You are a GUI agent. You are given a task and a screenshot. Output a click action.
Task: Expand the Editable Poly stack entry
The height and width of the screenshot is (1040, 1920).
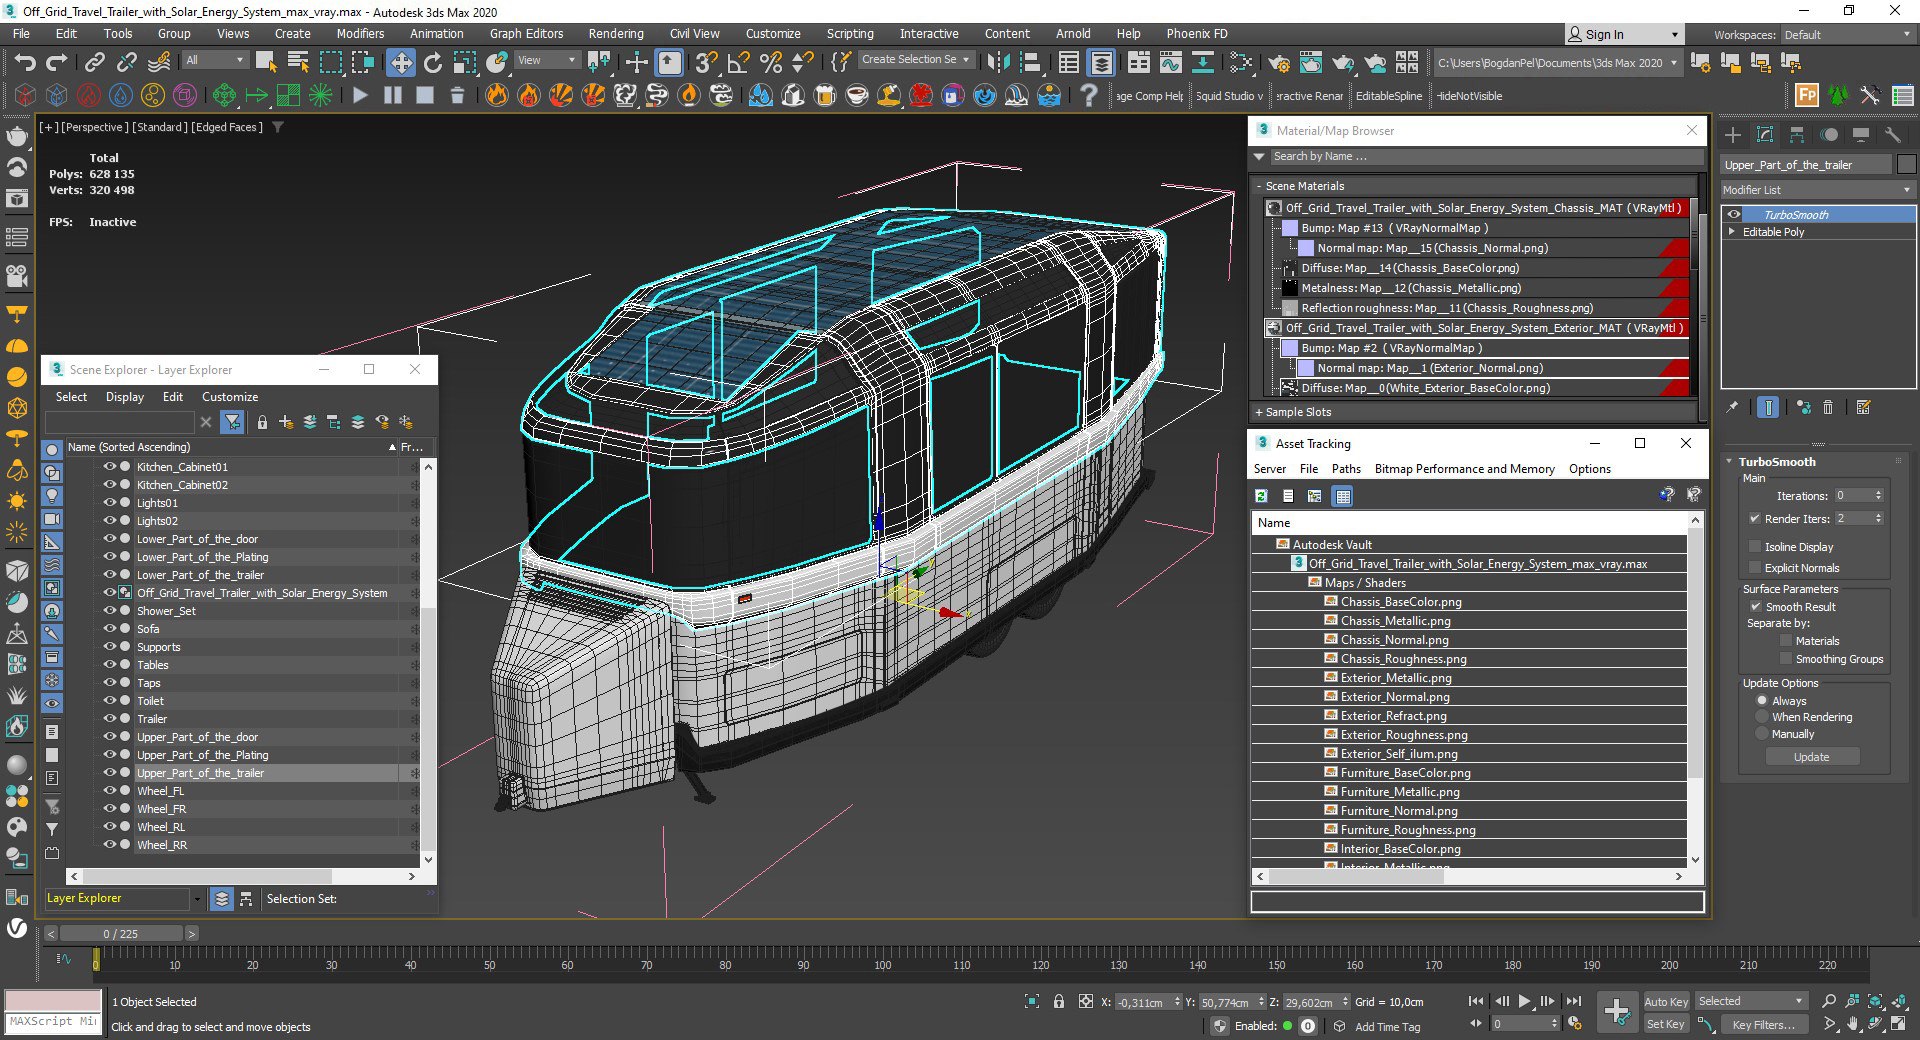pyautogui.click(x=1732, y=232)
